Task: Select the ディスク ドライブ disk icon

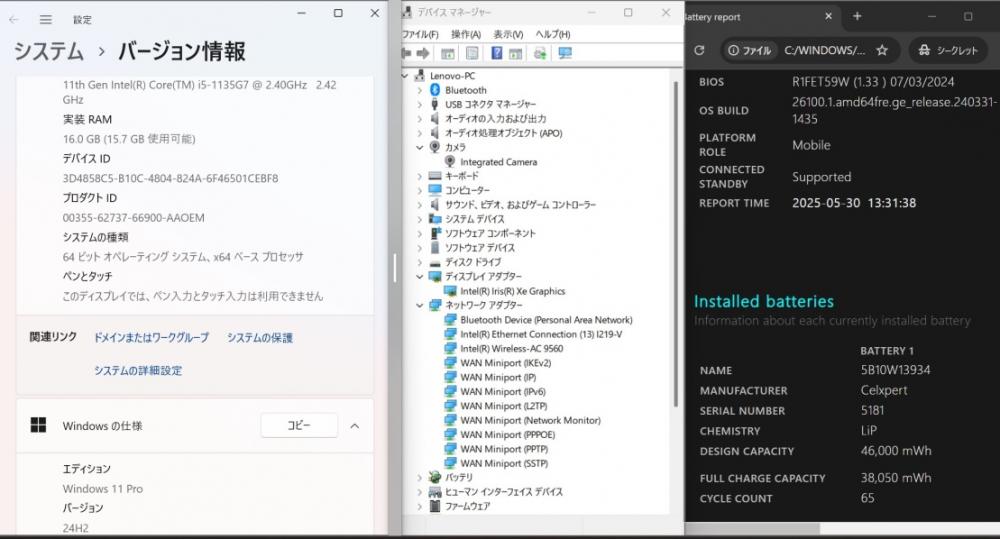Action: click(x=435, y=262)
